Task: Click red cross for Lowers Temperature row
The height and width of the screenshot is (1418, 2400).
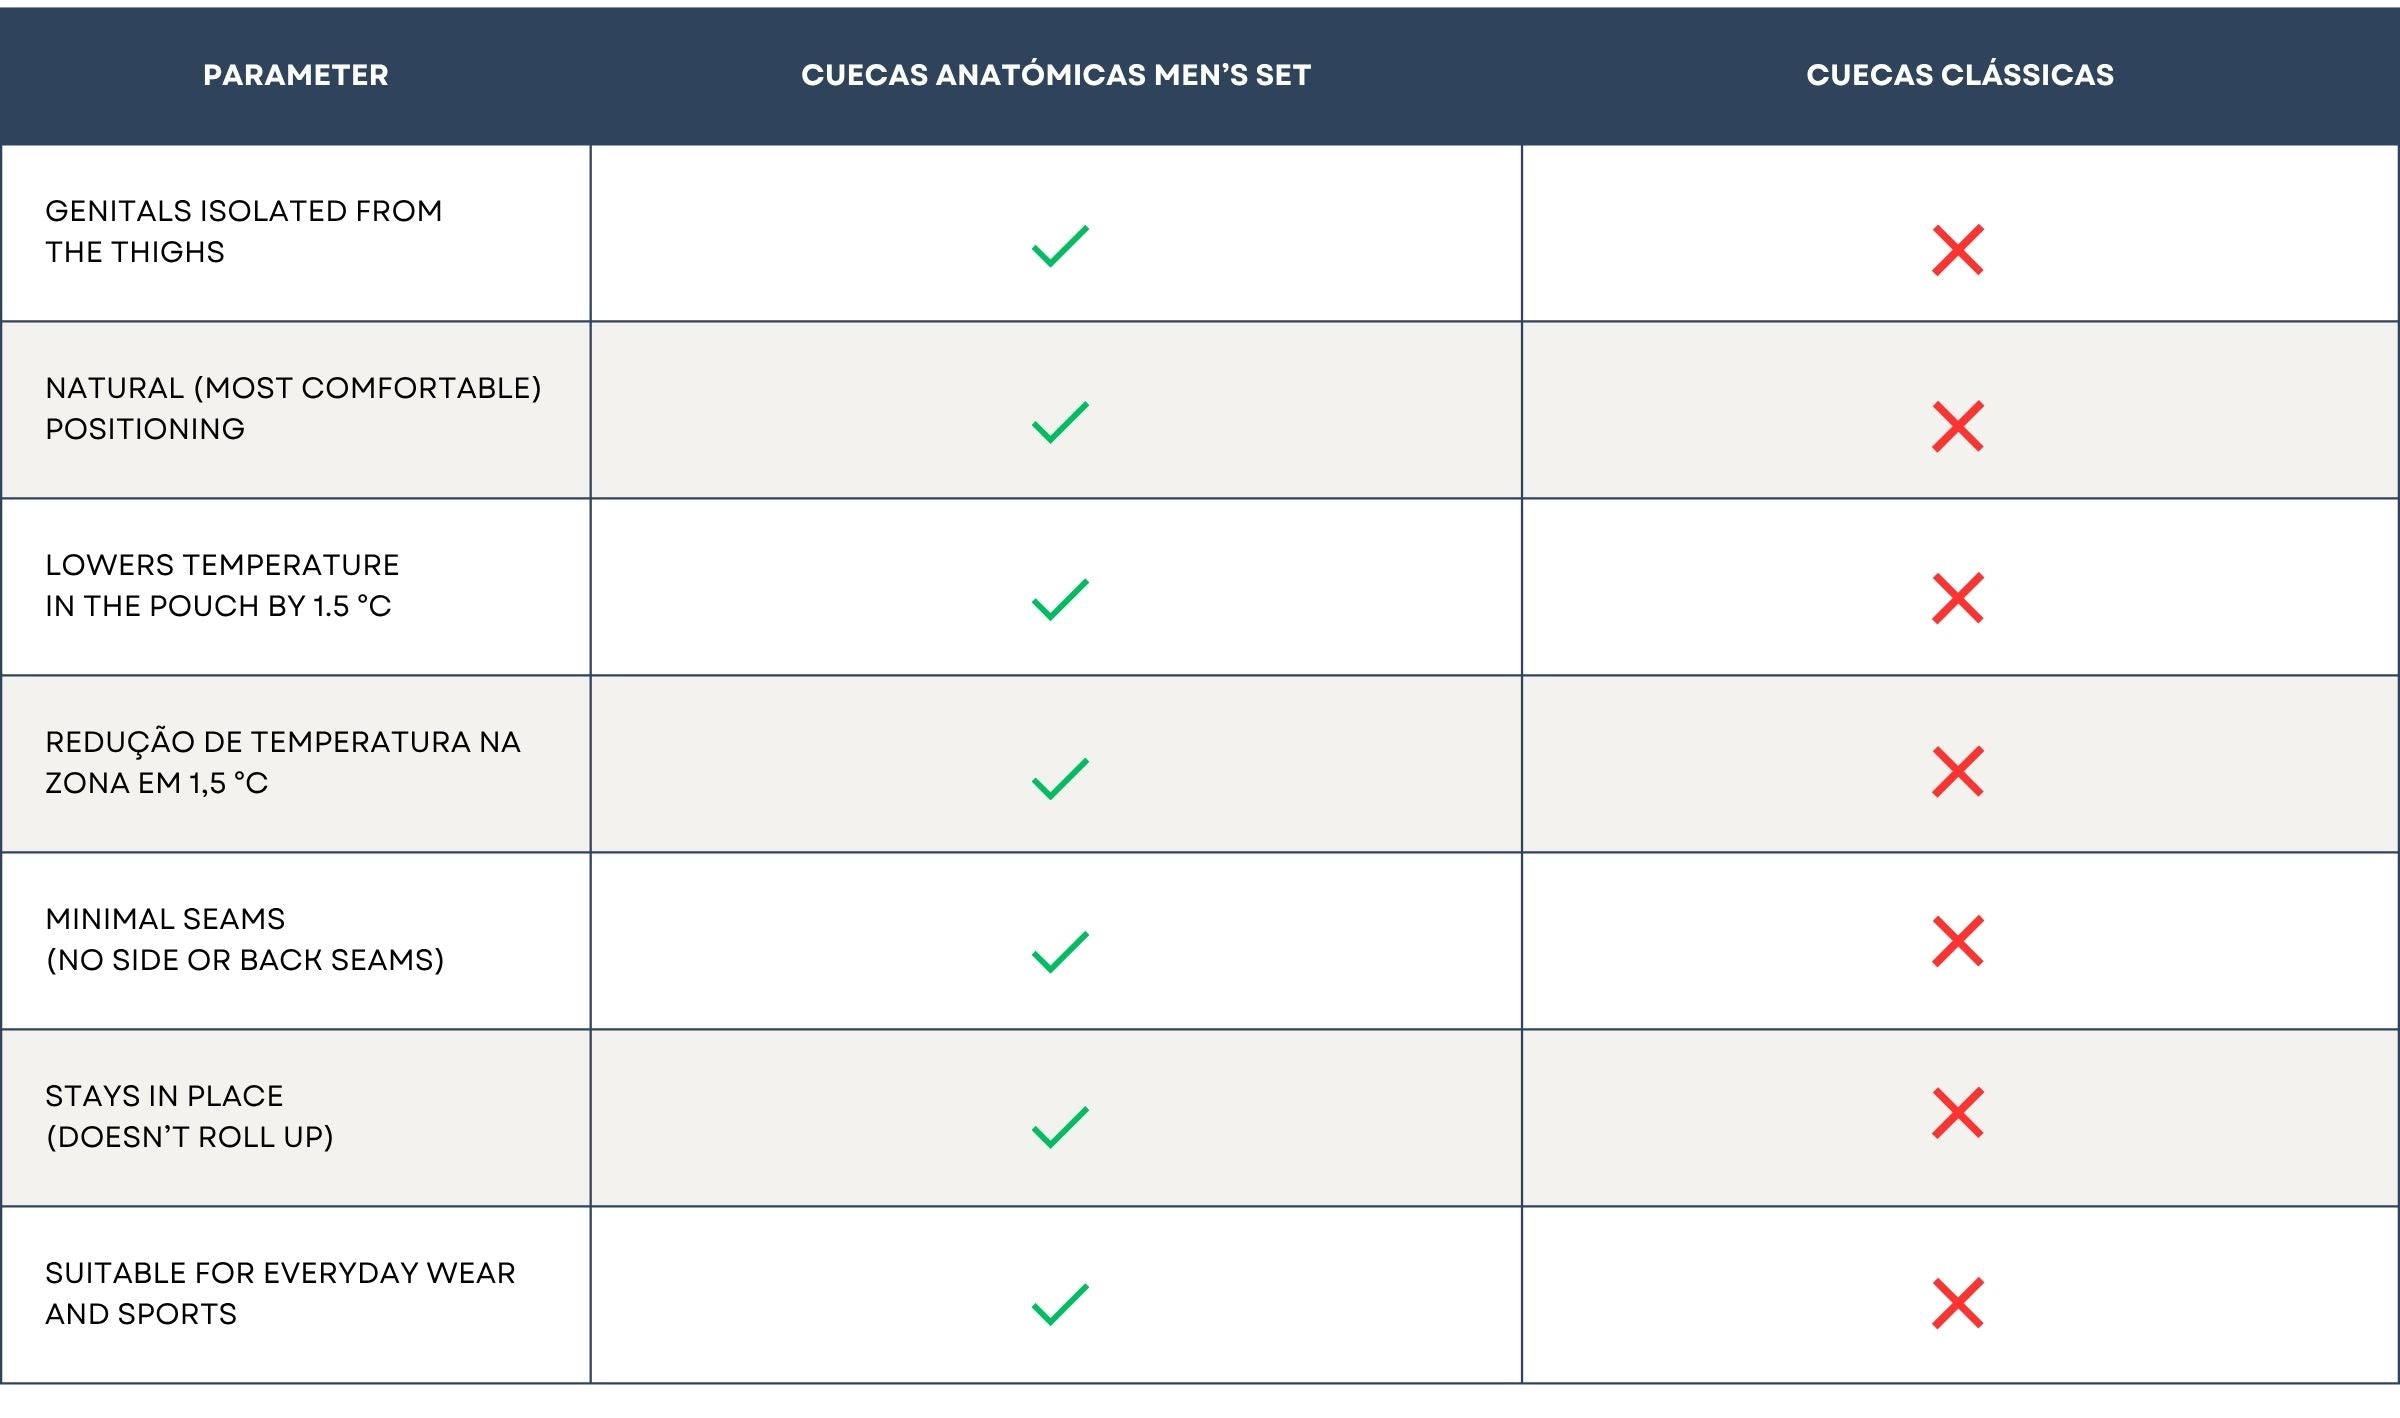Action: pos(1957,599)
